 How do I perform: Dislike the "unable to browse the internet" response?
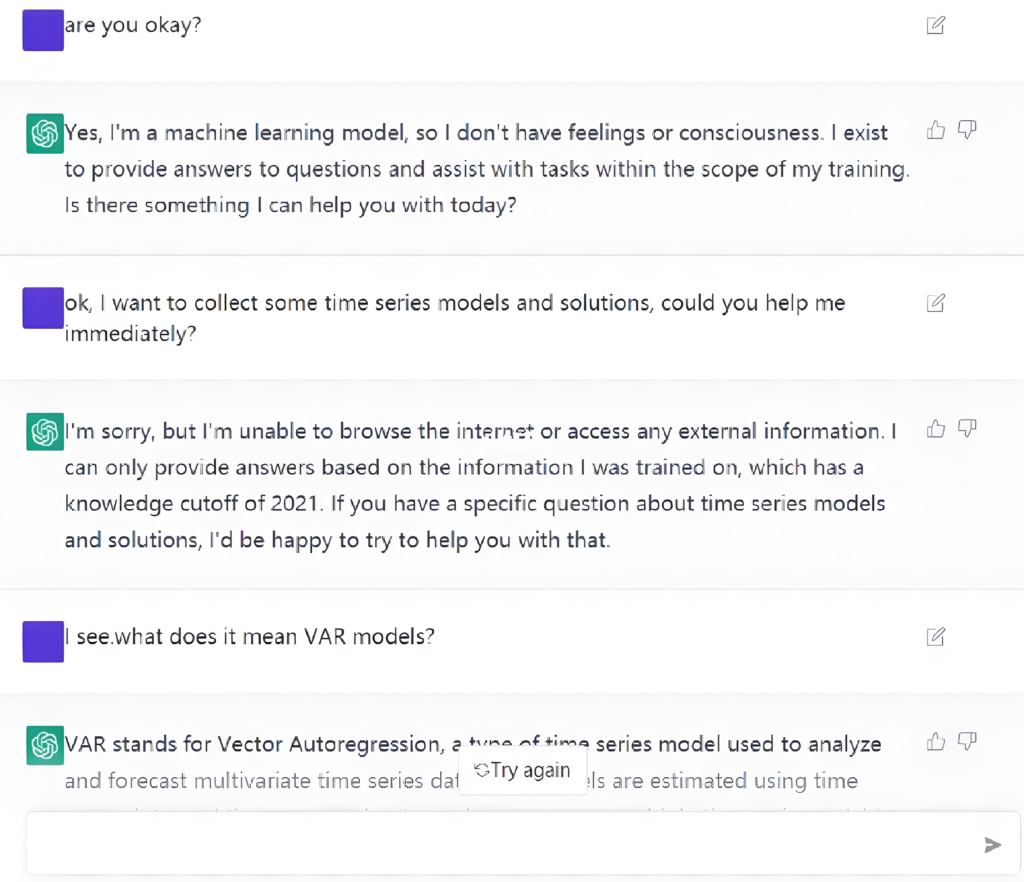coord(967,429)
